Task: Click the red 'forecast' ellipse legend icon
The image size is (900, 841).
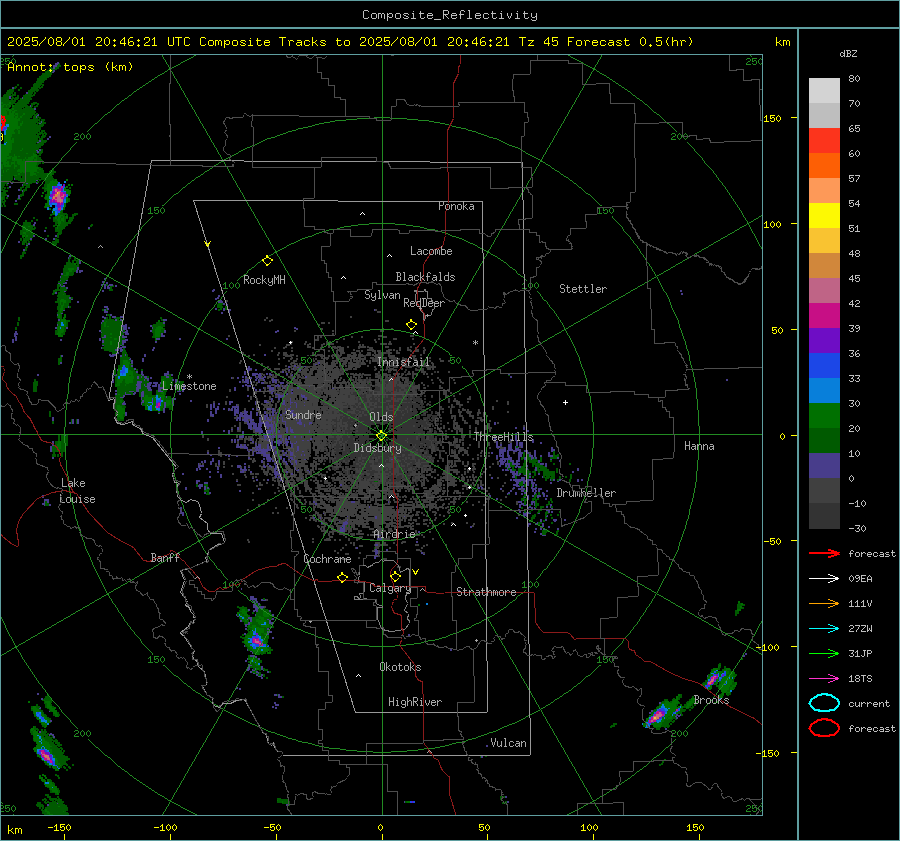Action: [x=824, y=728]
